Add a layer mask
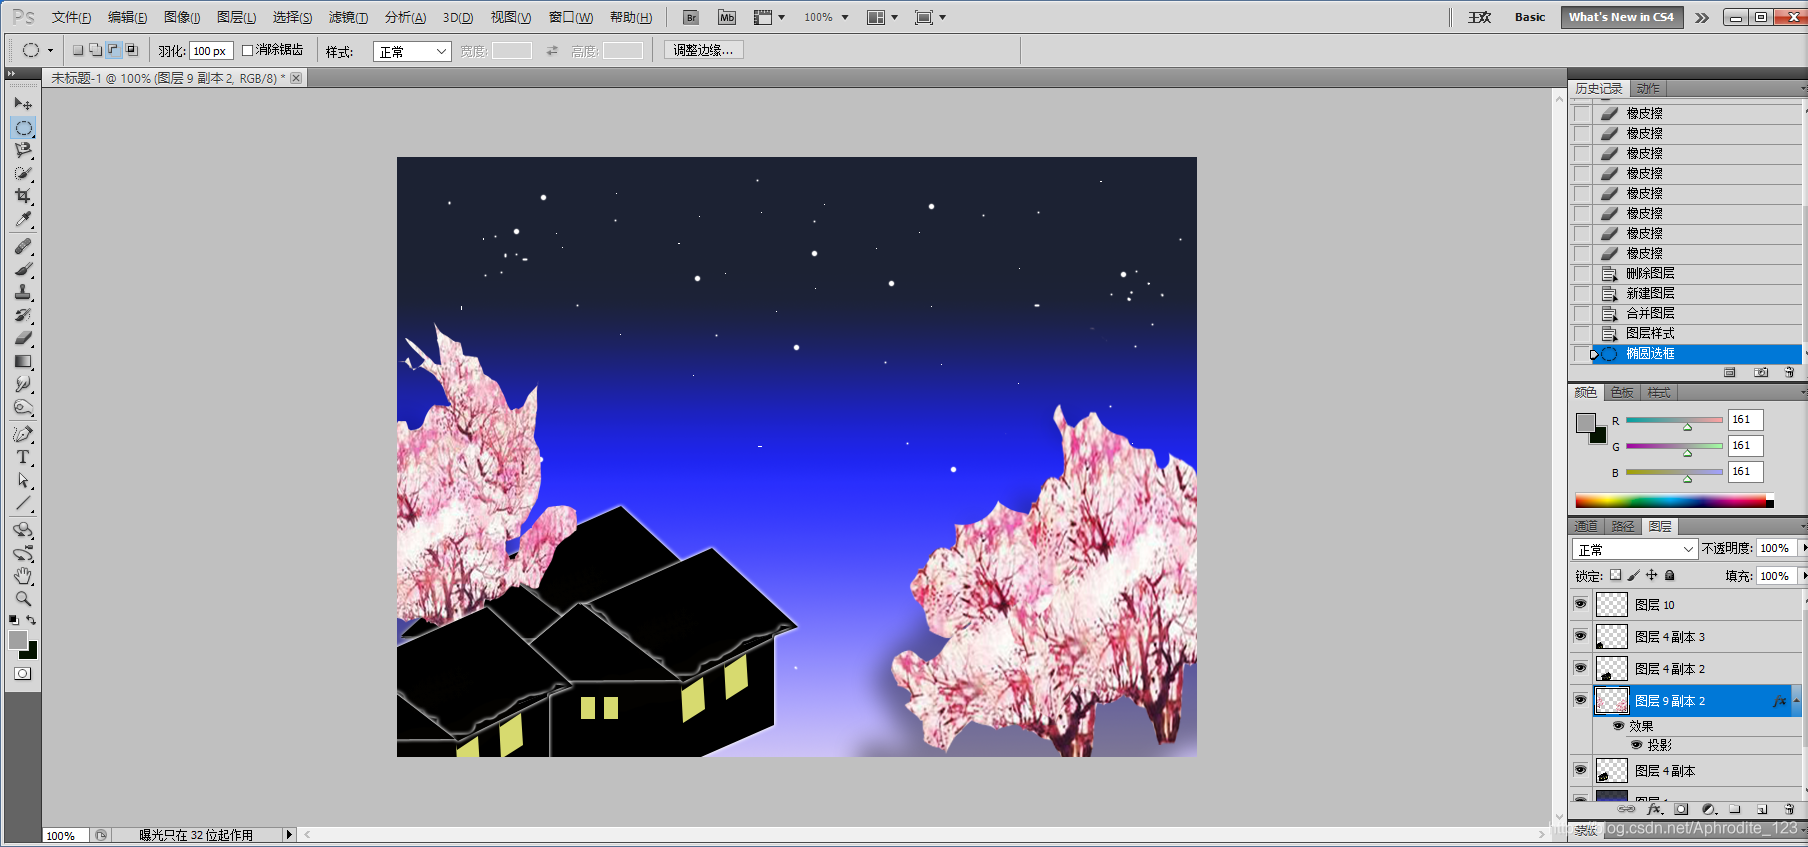Image resolution: width=1808 pixels, height=847 pixels. tap(1681, 809)
